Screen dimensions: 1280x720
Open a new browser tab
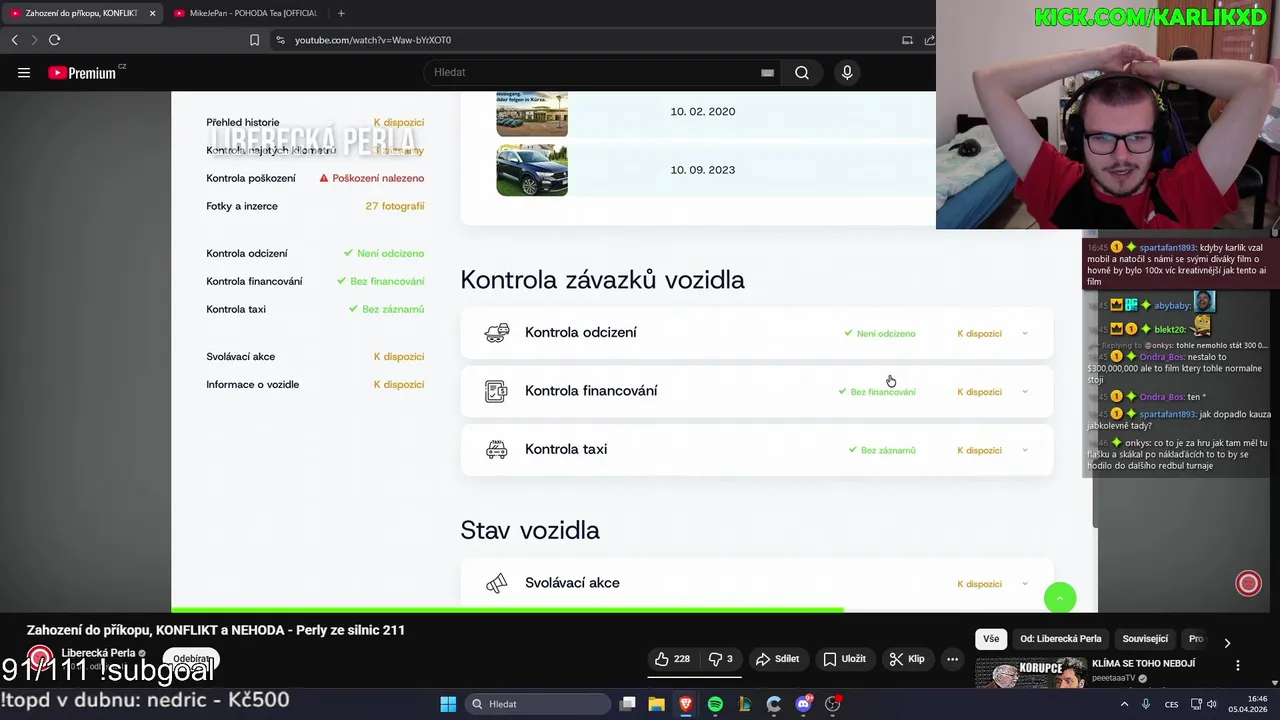(x=341, y=13)
